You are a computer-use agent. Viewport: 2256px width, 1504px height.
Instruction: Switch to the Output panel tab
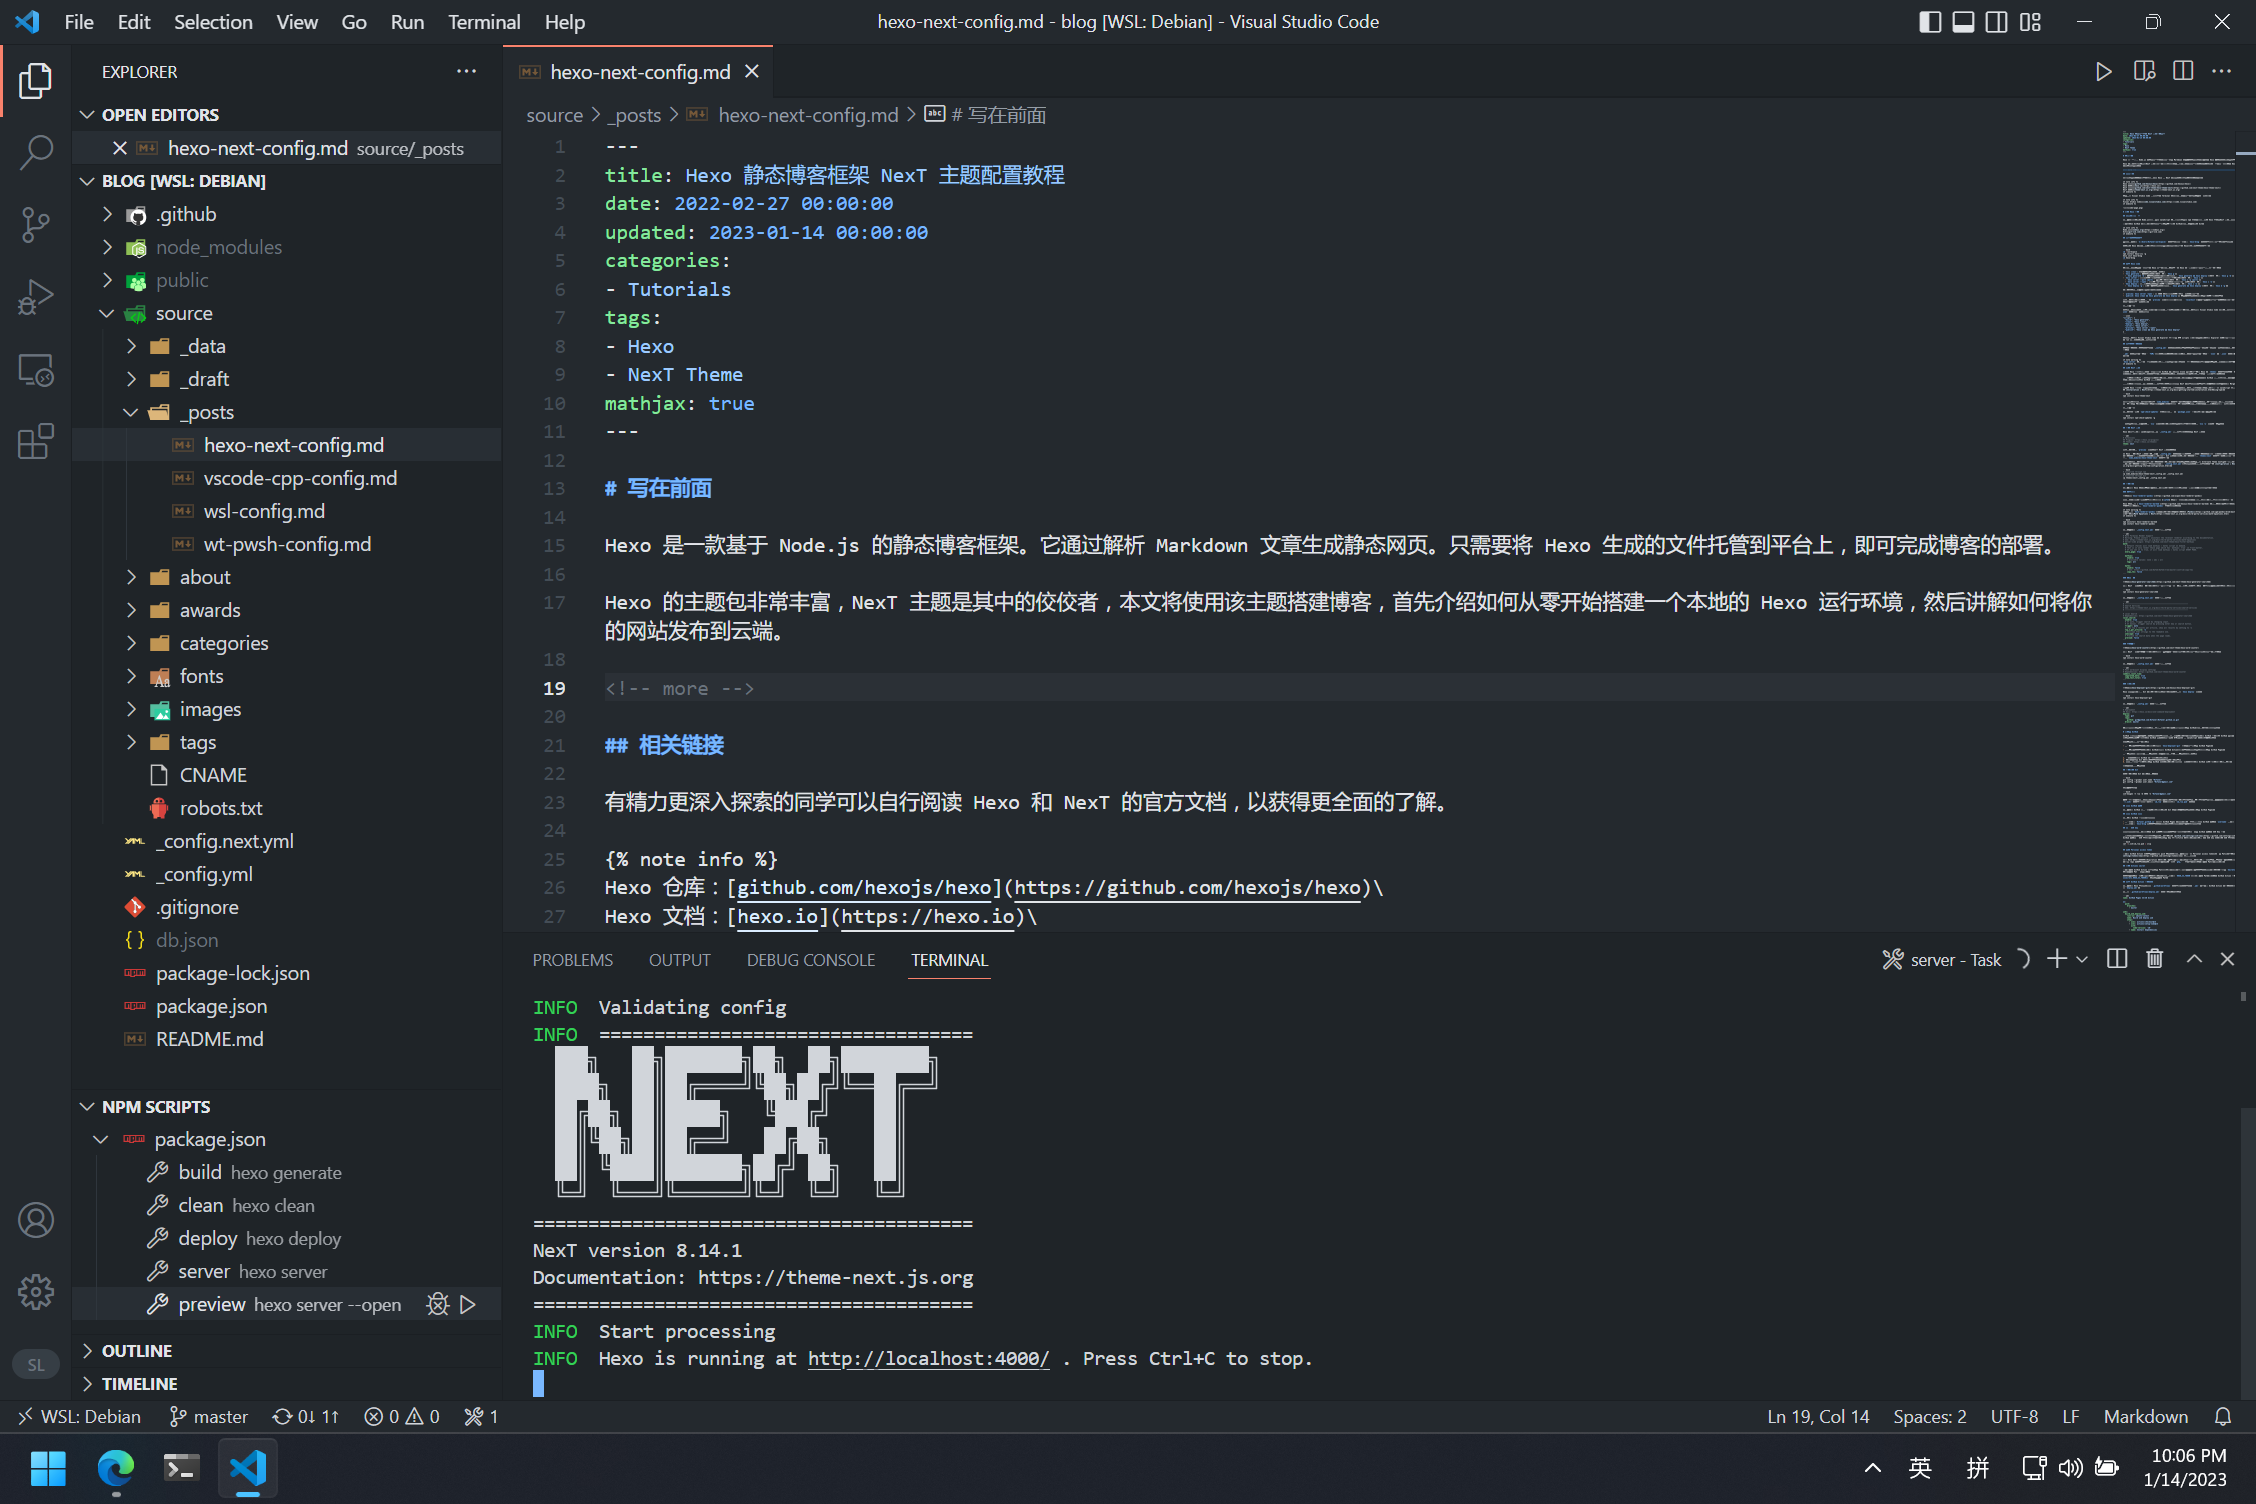(680, 960)
